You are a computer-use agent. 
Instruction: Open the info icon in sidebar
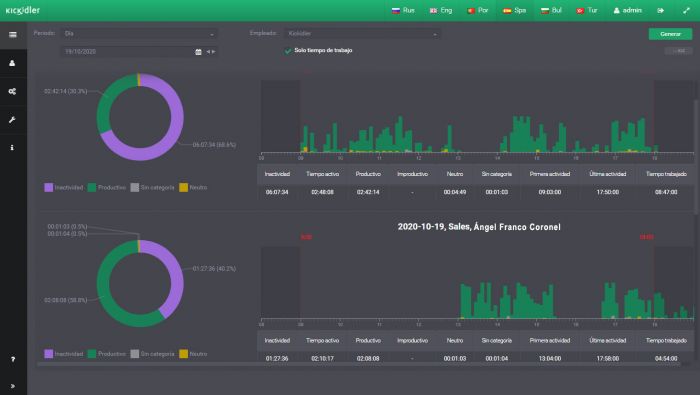click(12, 147)
